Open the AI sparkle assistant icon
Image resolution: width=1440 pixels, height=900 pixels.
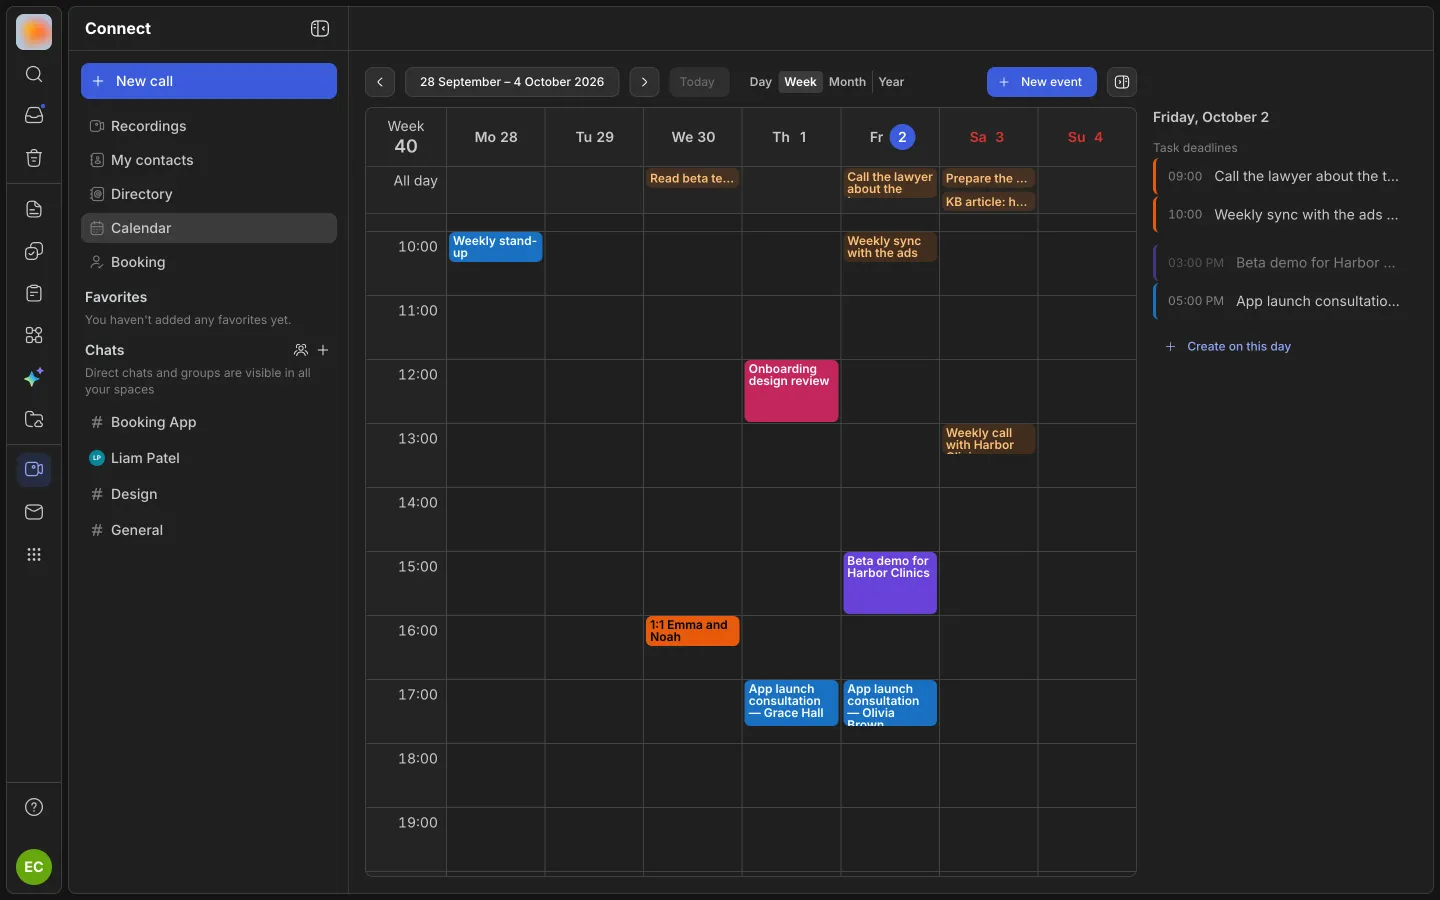click(x=34, y=377)
